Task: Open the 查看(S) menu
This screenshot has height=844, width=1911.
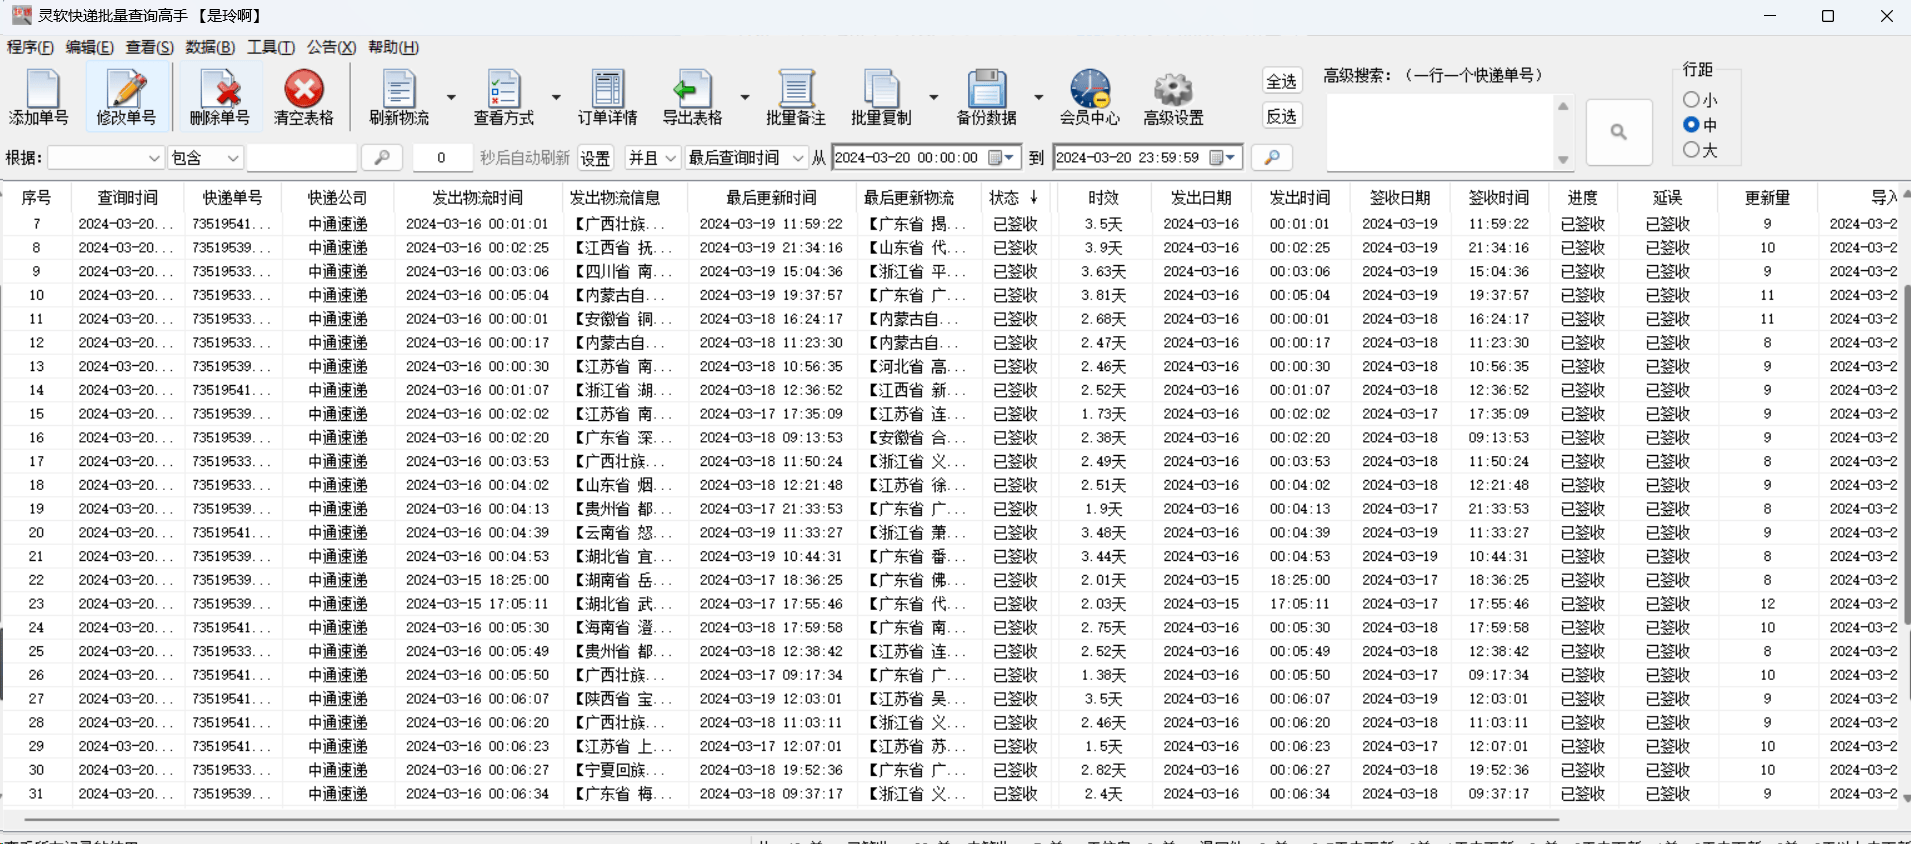Action: 150,47
